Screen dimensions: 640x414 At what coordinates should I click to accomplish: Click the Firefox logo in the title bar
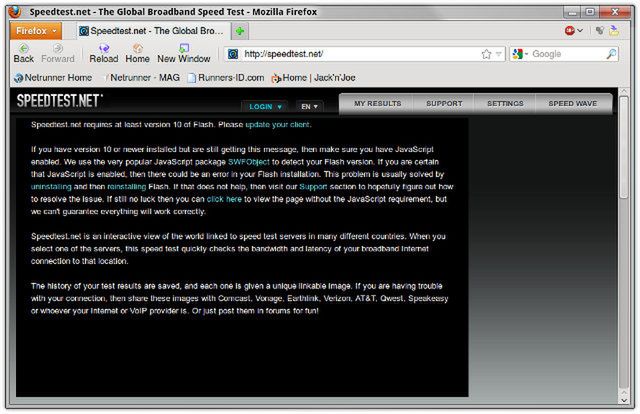[15, 11]
